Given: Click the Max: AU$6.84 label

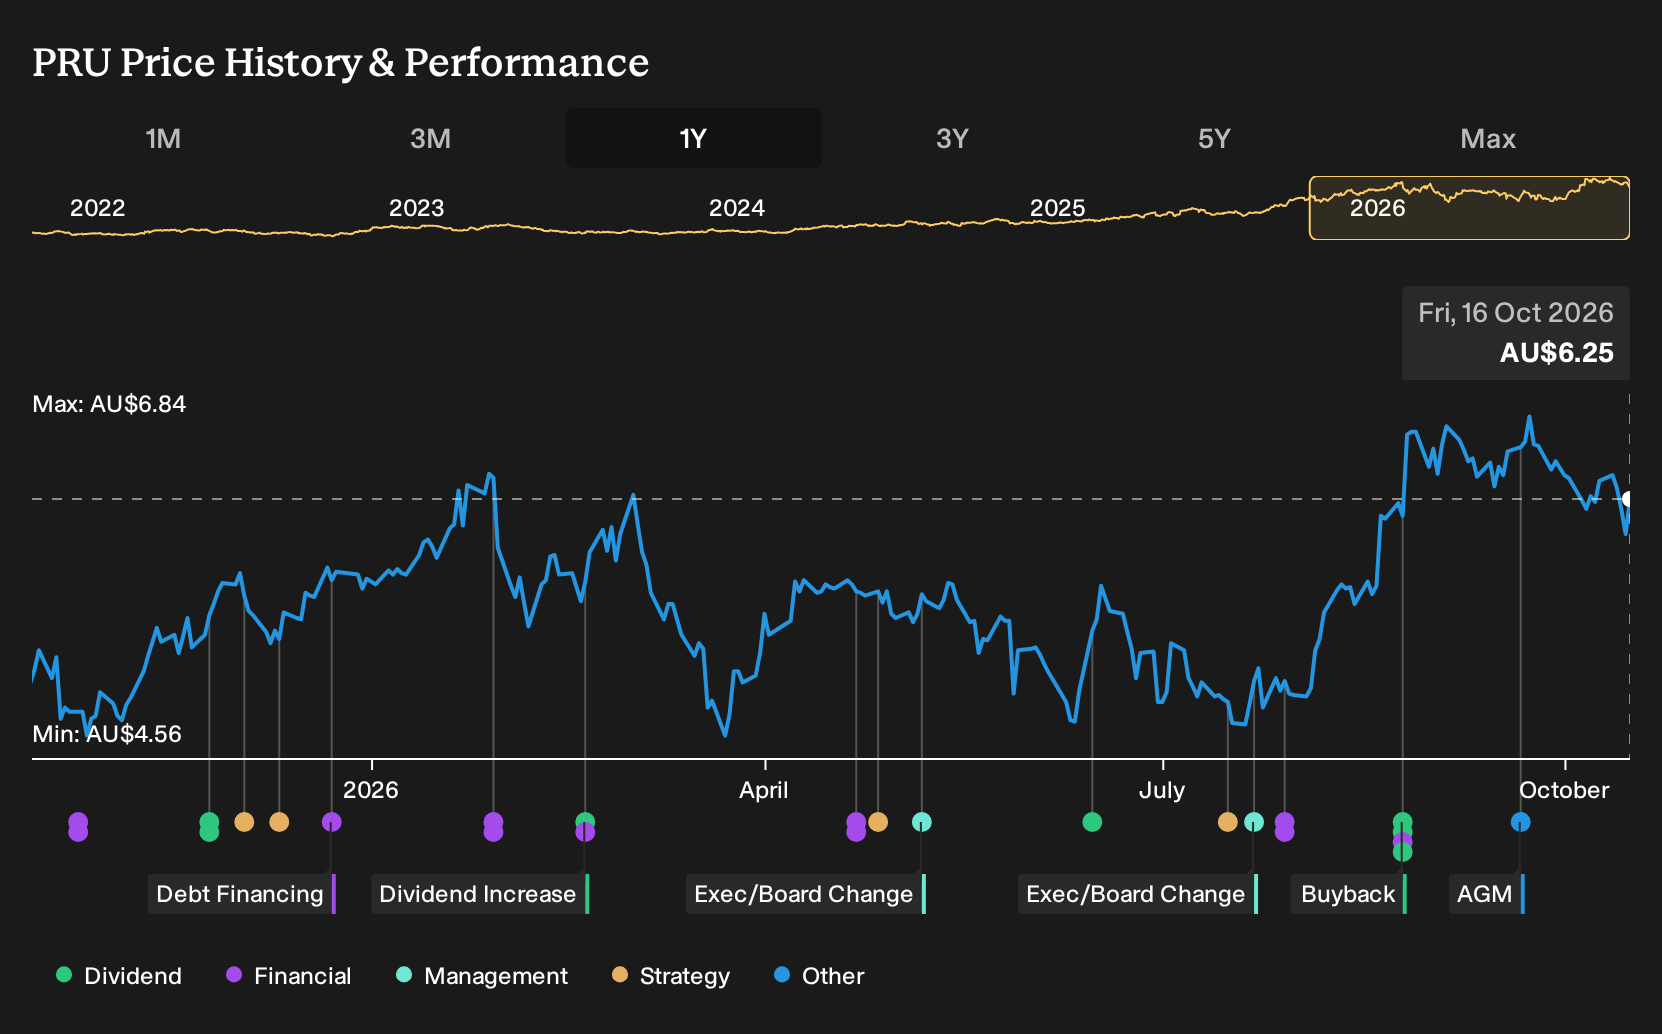Looking at the screenshot, I should 109,404.
